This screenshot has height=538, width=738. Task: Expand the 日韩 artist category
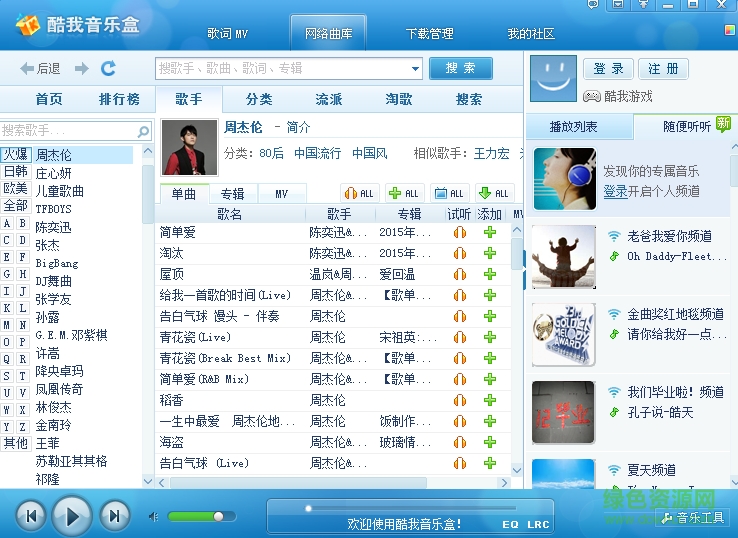click(15, 171)
